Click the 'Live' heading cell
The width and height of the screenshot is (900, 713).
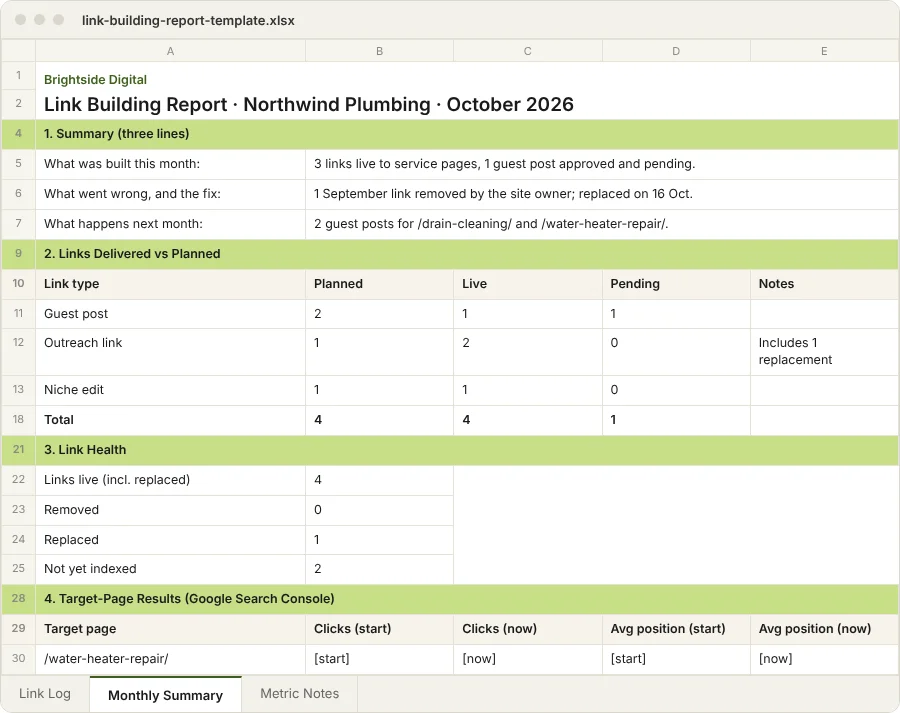point(527,284)
